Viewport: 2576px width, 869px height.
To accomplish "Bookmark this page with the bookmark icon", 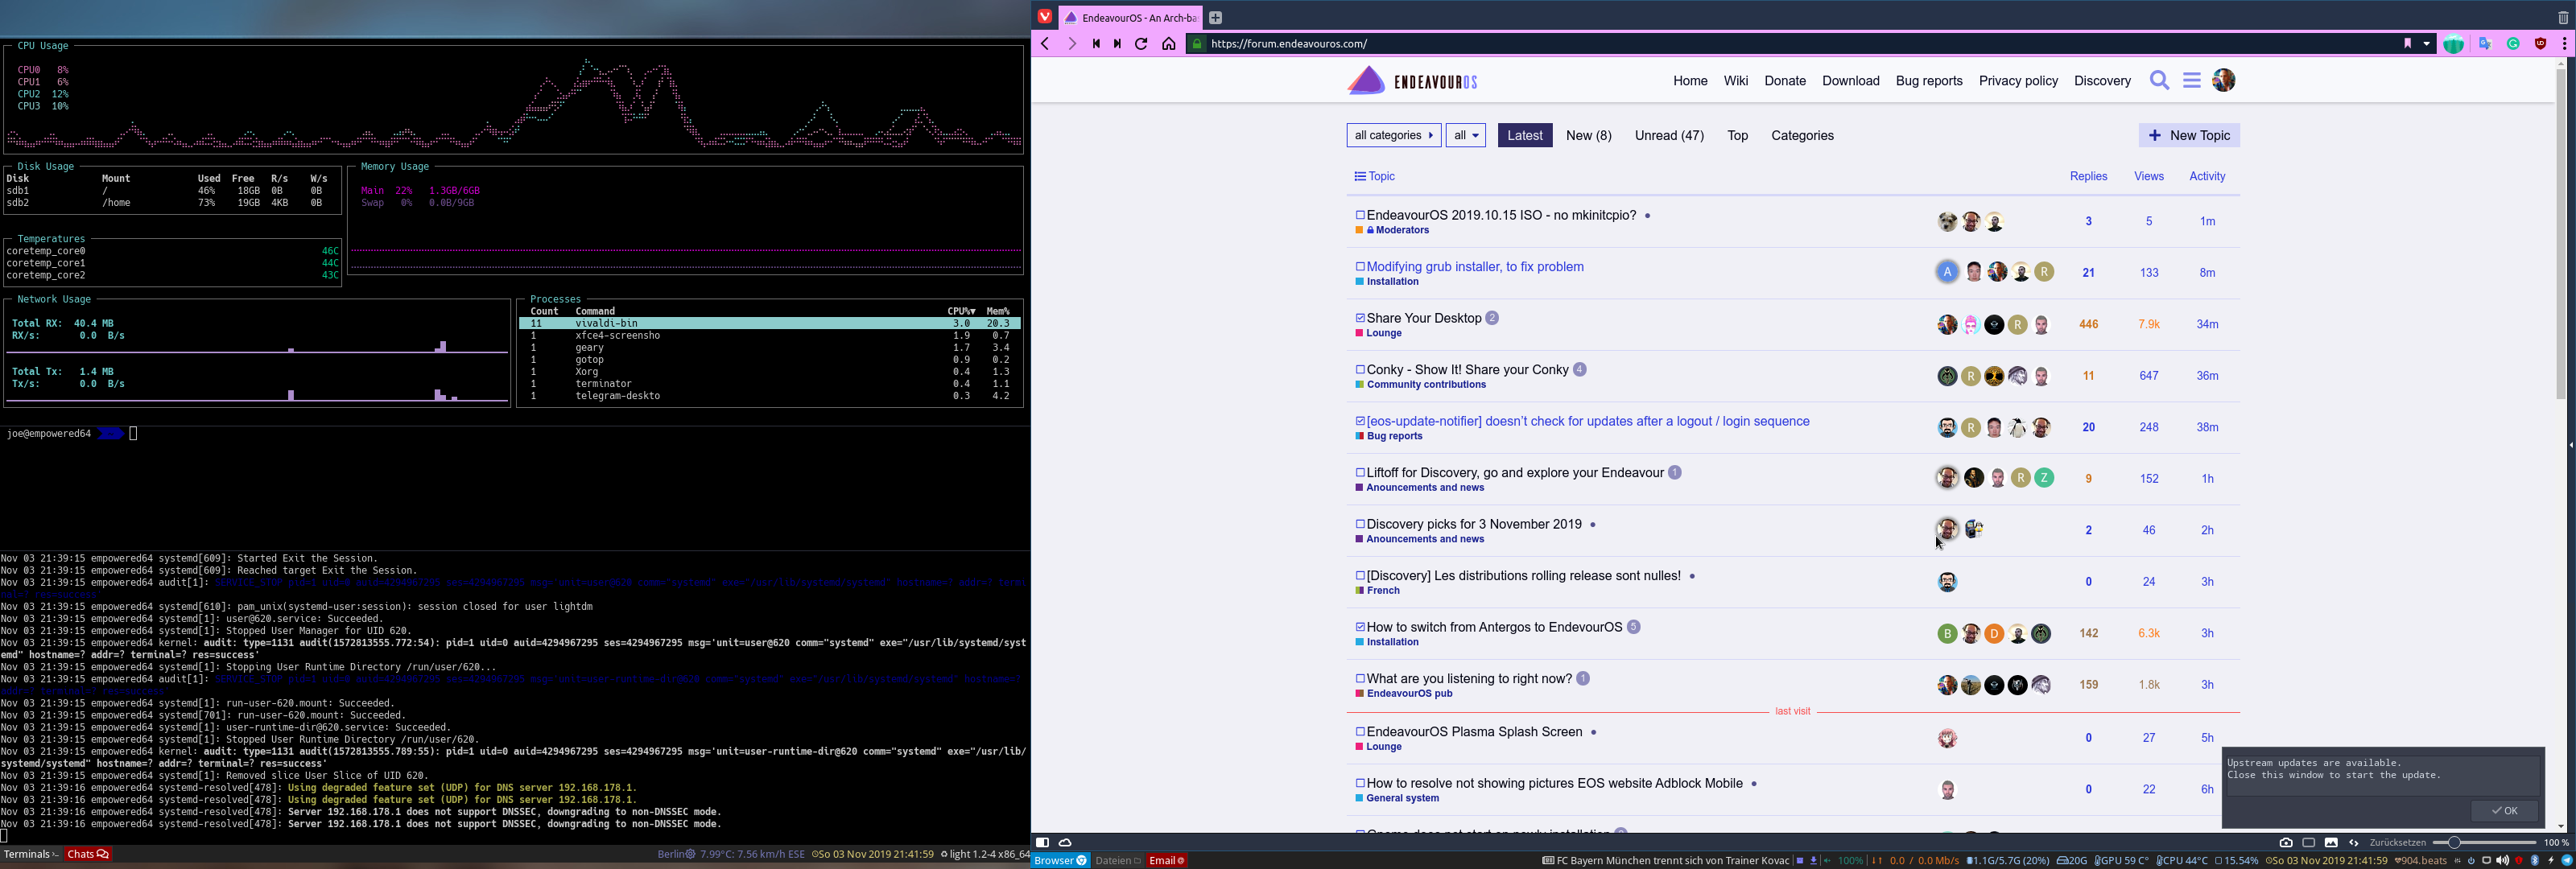I will click(x=2407, y=43).
